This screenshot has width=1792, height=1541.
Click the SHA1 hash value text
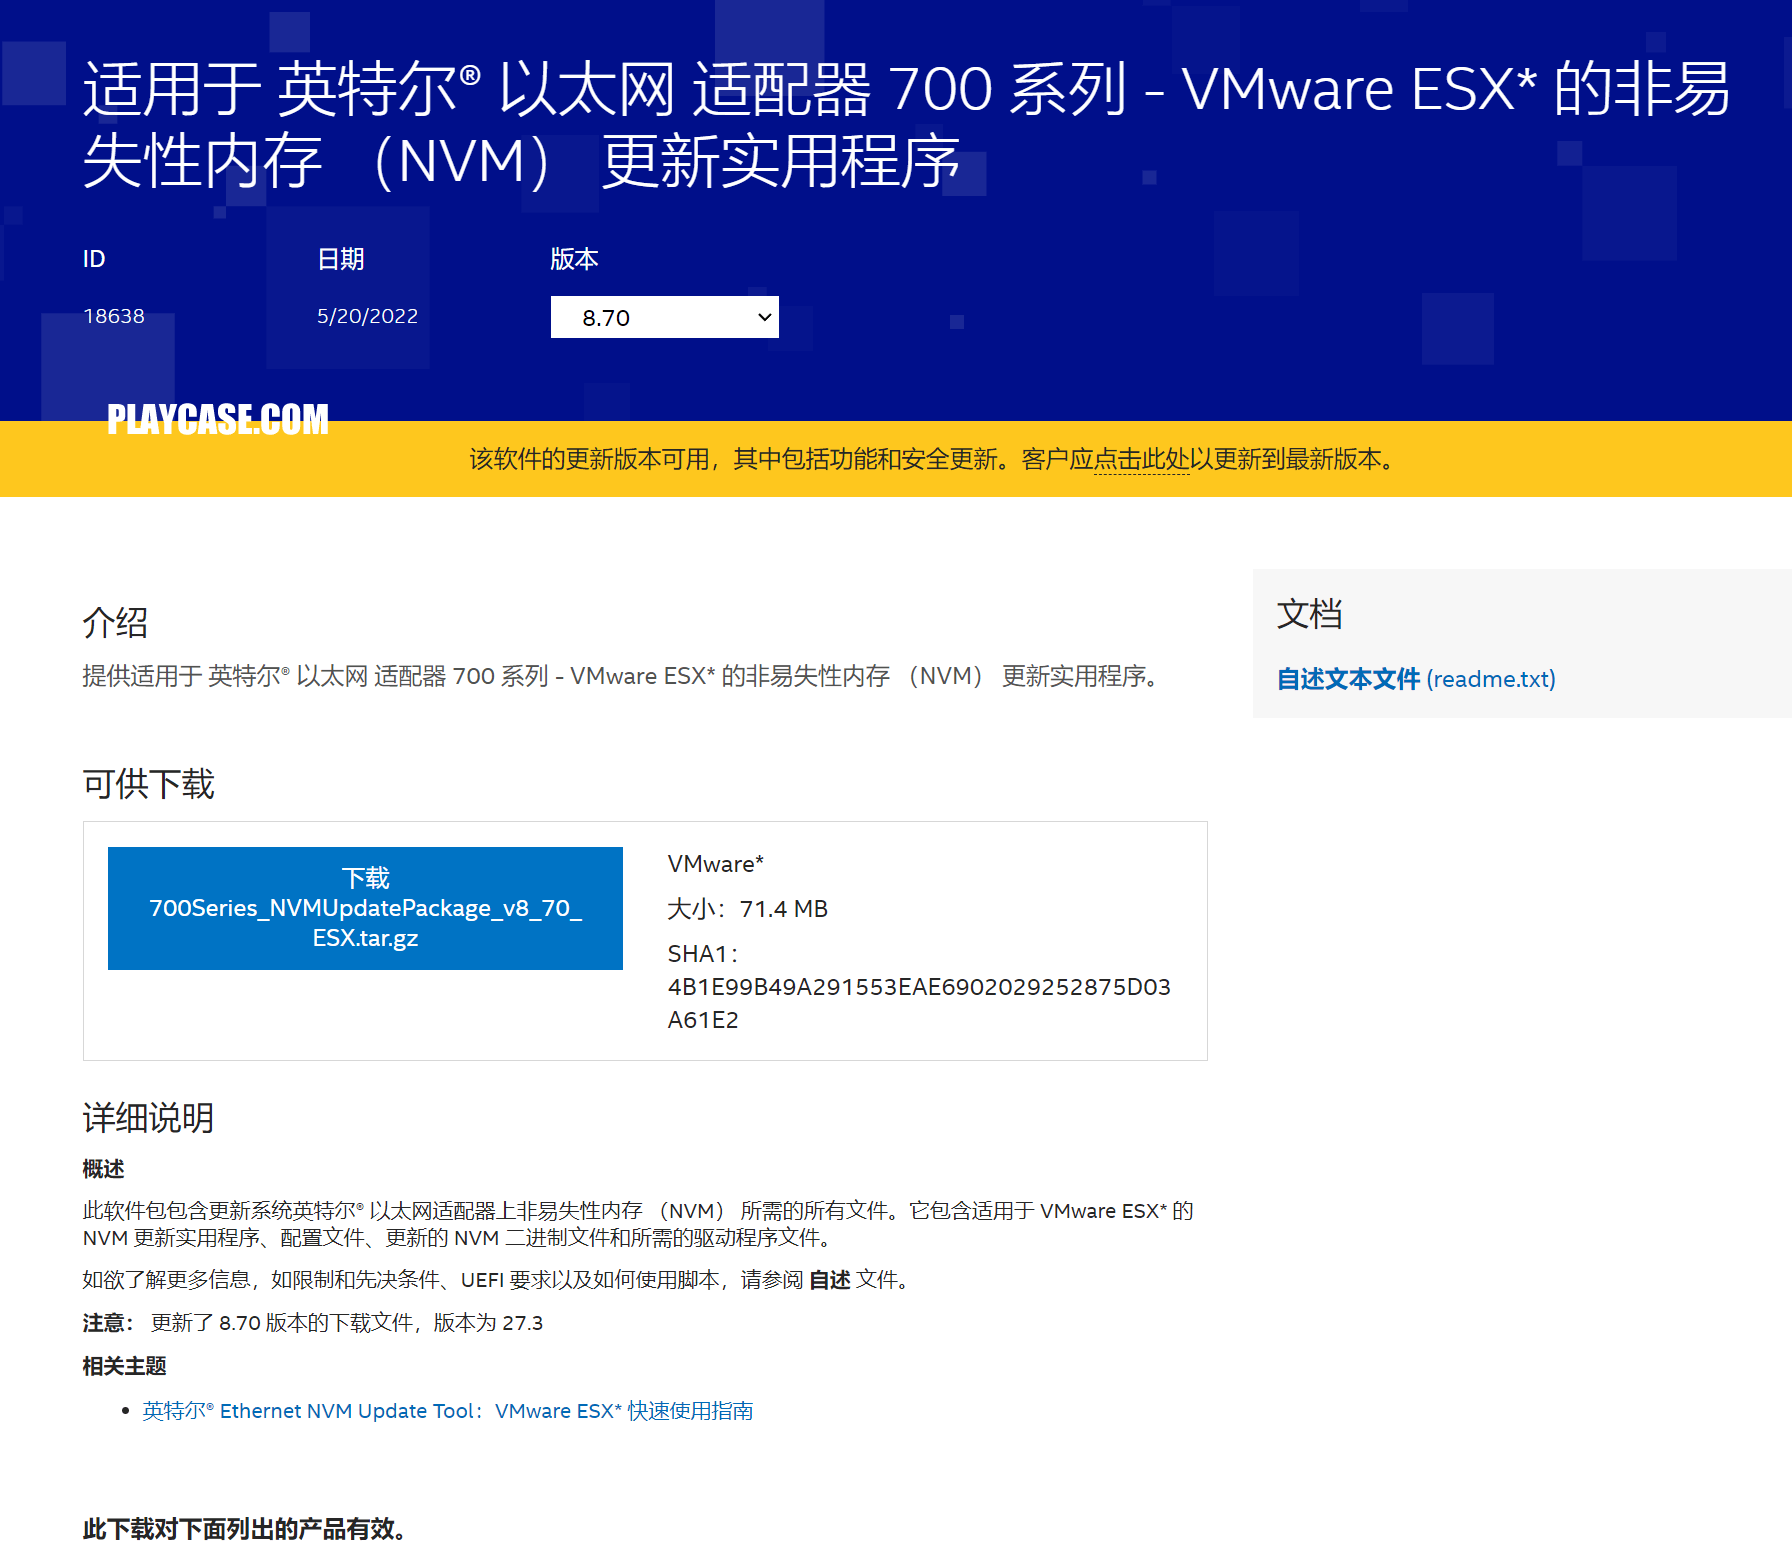coord(918,1003)
